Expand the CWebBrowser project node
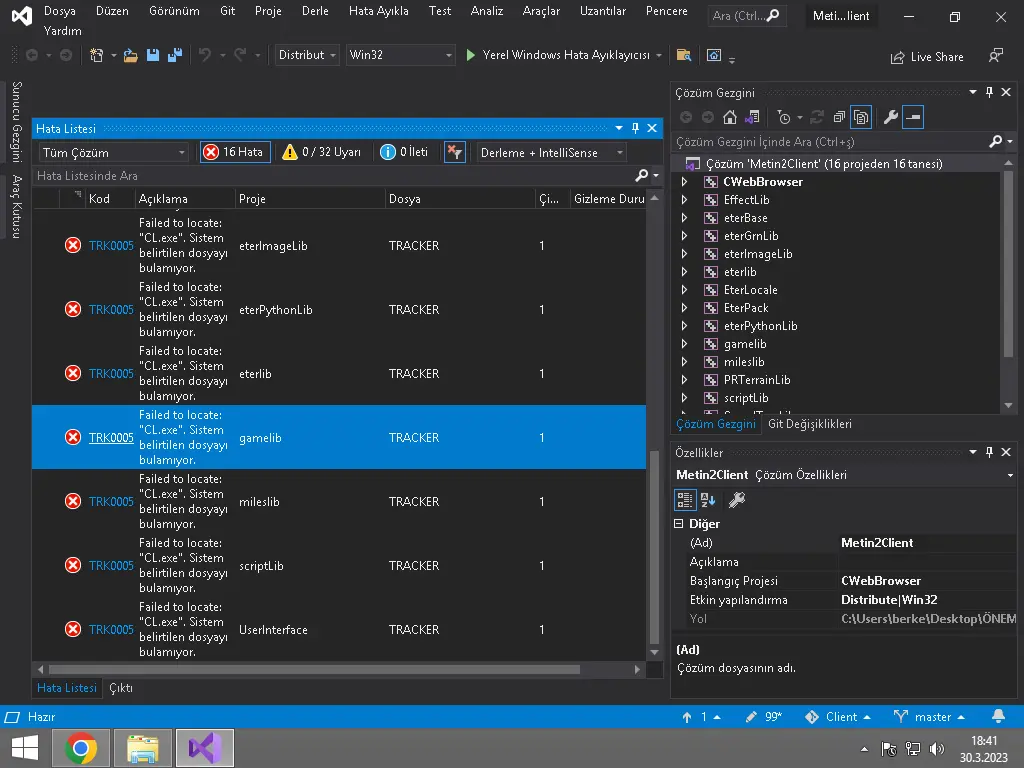This screenshot has width=1024, height=768. tap(684, 182)
